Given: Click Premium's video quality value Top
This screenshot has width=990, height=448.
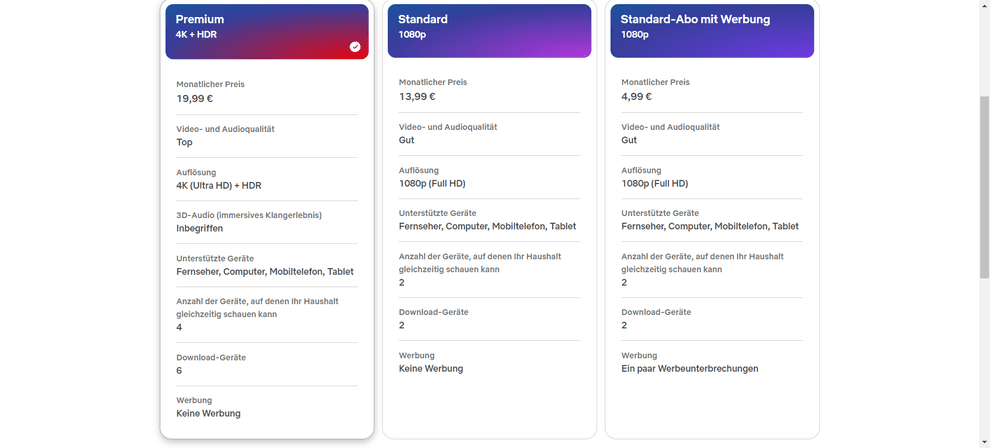Looking at the screenshot, I should point(185,143).
